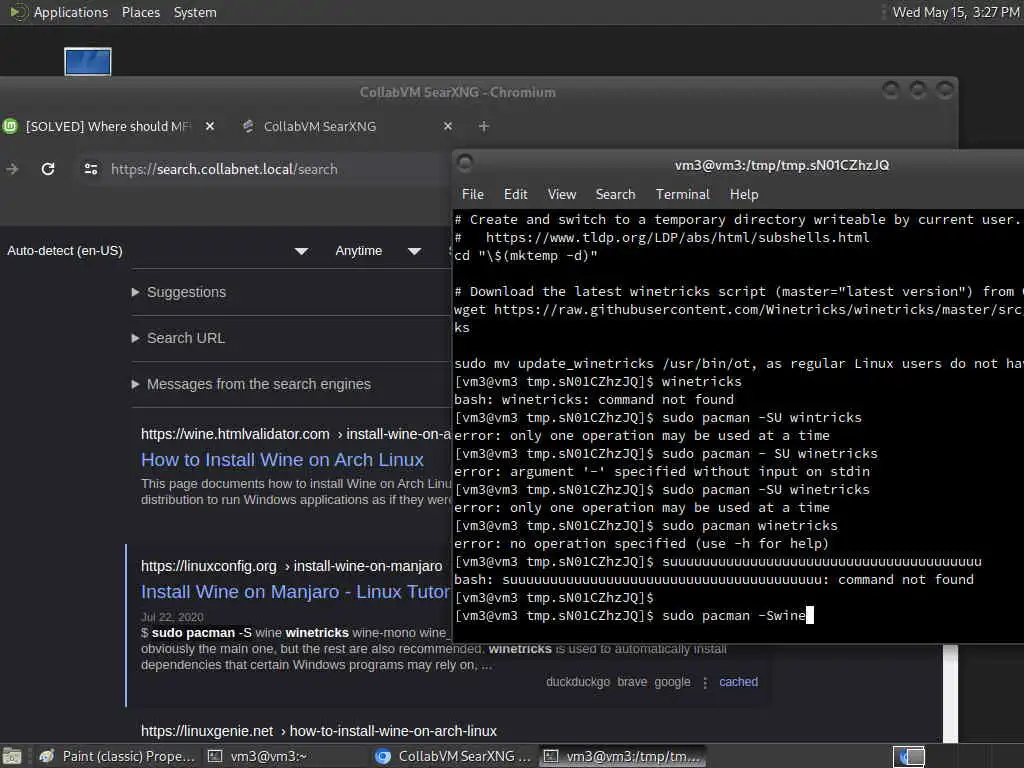Click the Chromium forward arrow
This screenshot has width=1024, height=768.
pos(12,169)
